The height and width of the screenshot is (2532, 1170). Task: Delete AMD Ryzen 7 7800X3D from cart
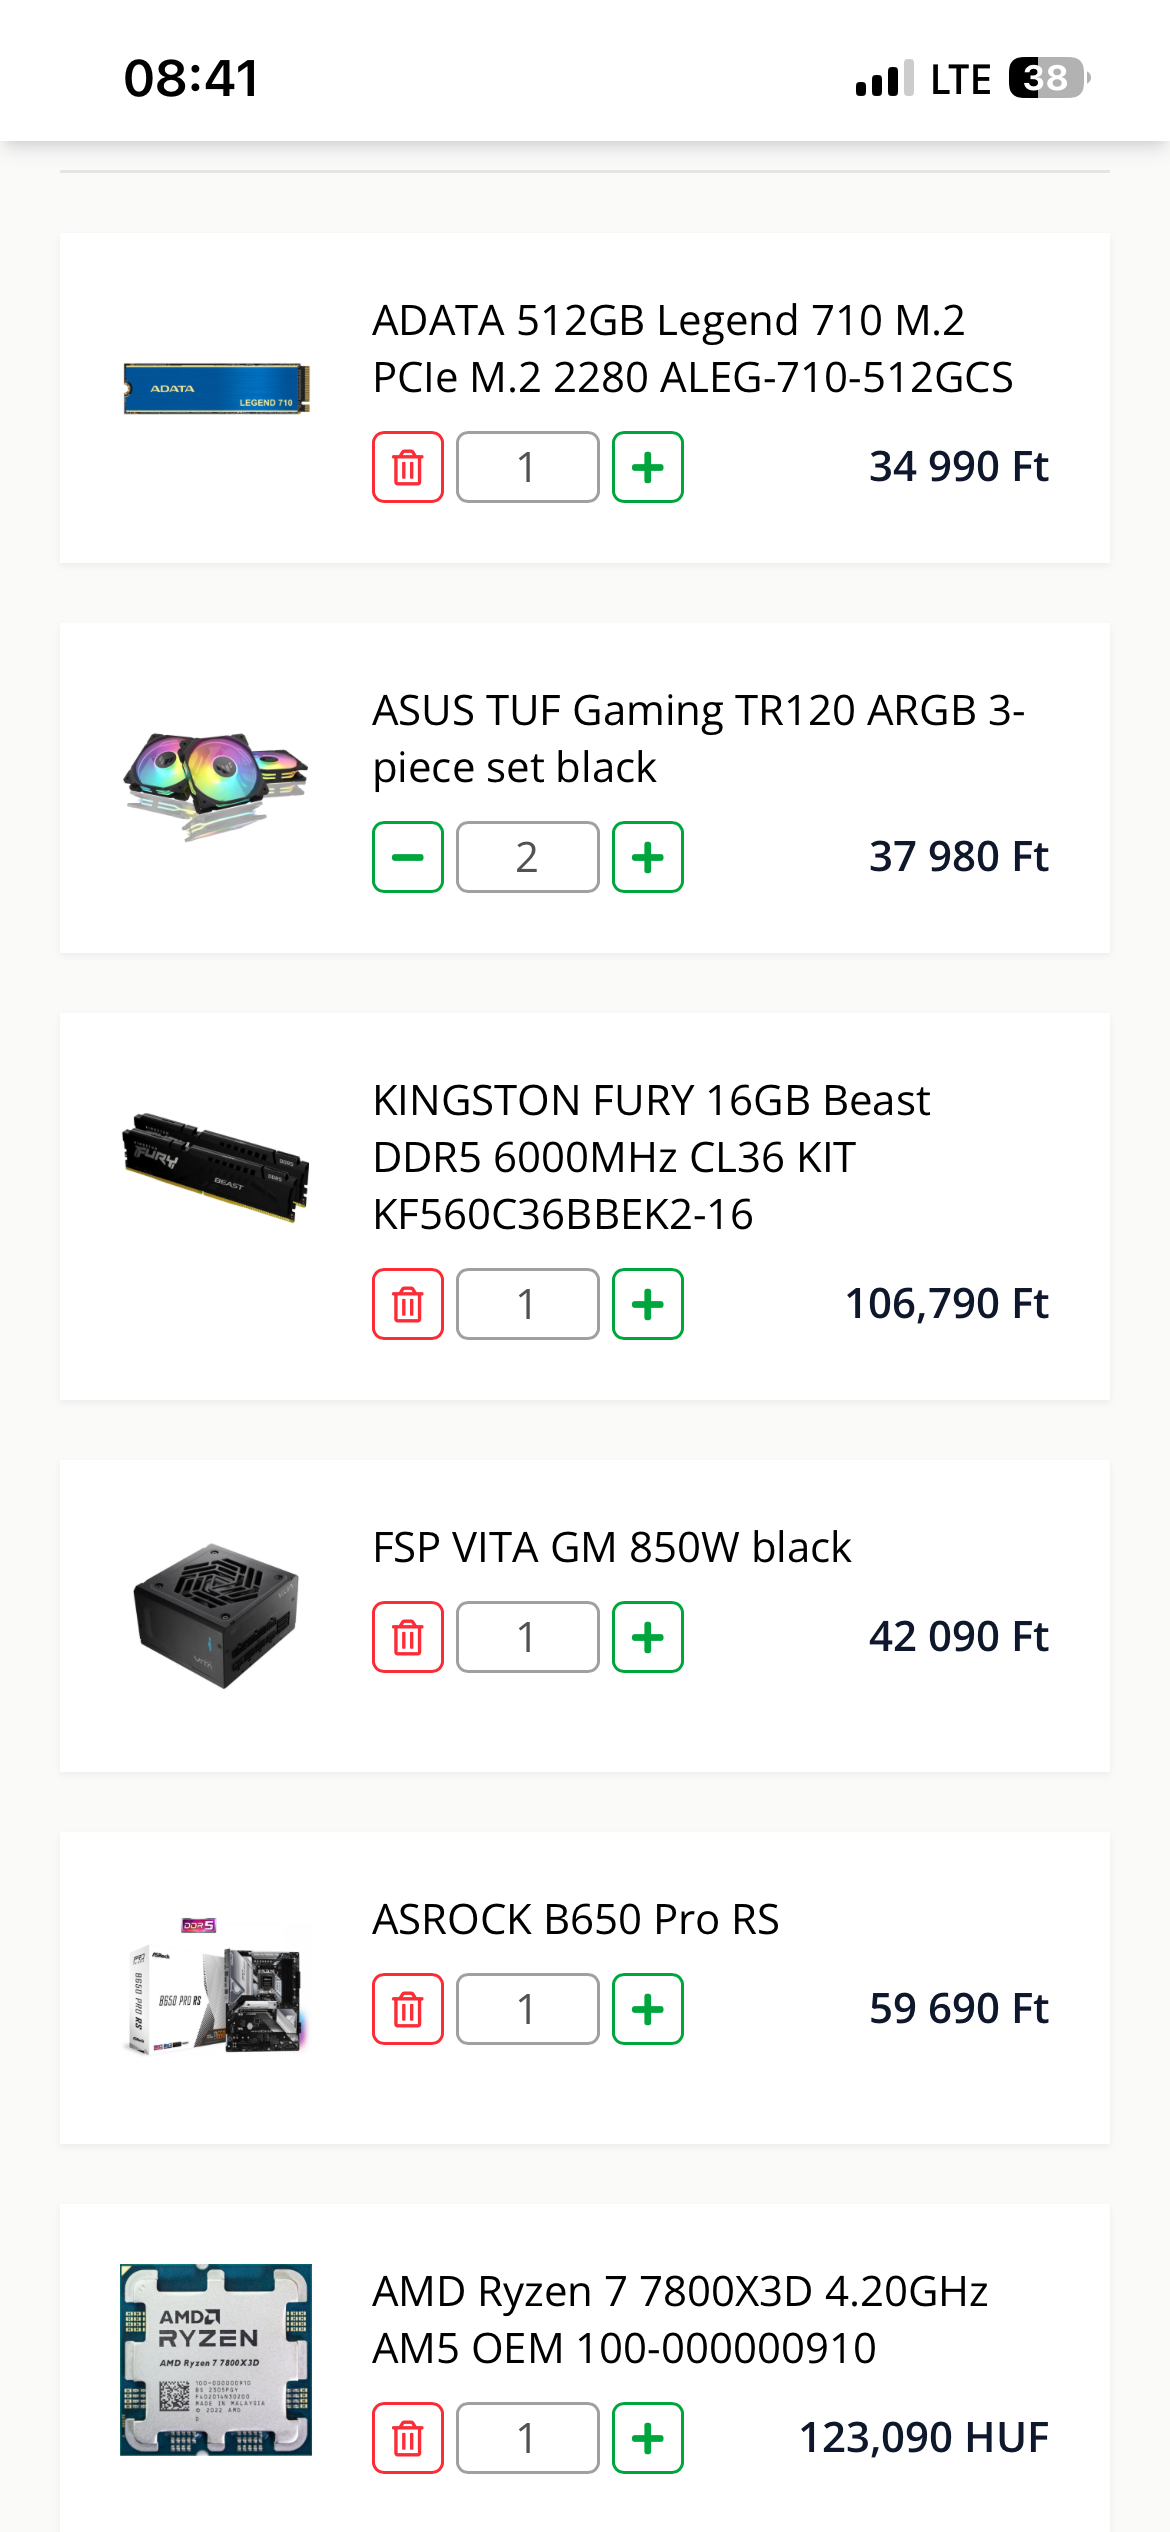[408, 2438]
